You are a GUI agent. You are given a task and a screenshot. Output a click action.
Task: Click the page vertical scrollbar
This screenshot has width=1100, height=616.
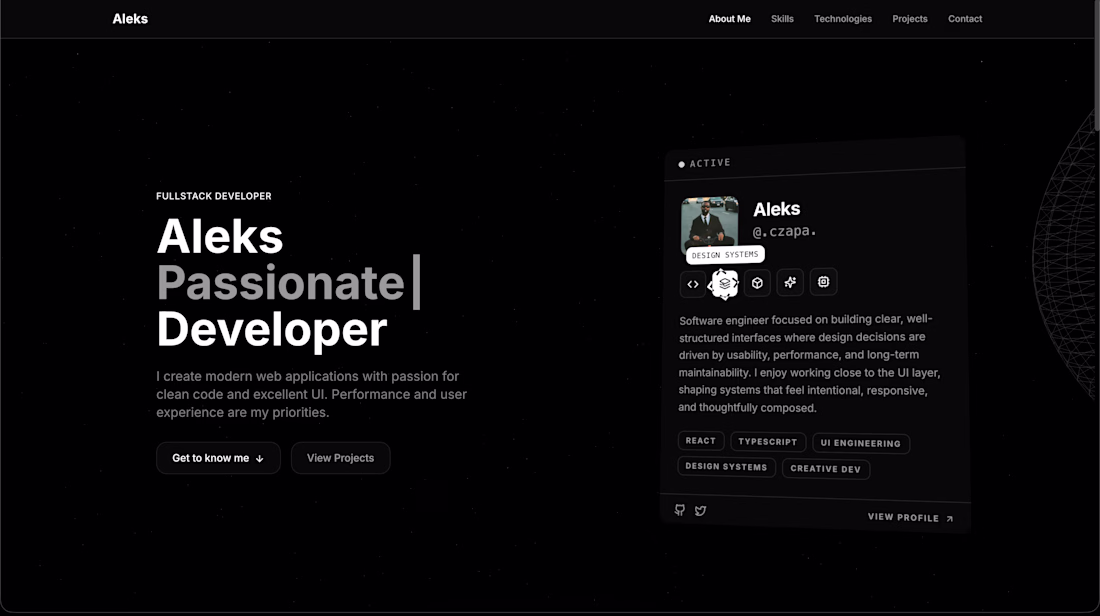point(1096,65)
